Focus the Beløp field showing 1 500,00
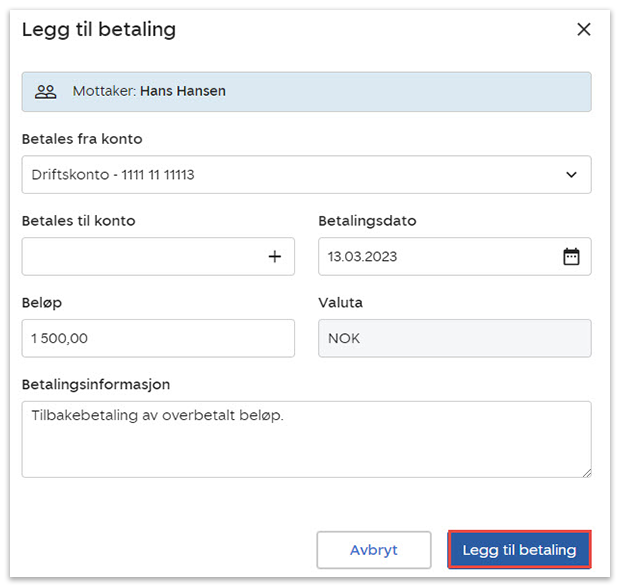 pyautogui.click(x=157, y=339)
